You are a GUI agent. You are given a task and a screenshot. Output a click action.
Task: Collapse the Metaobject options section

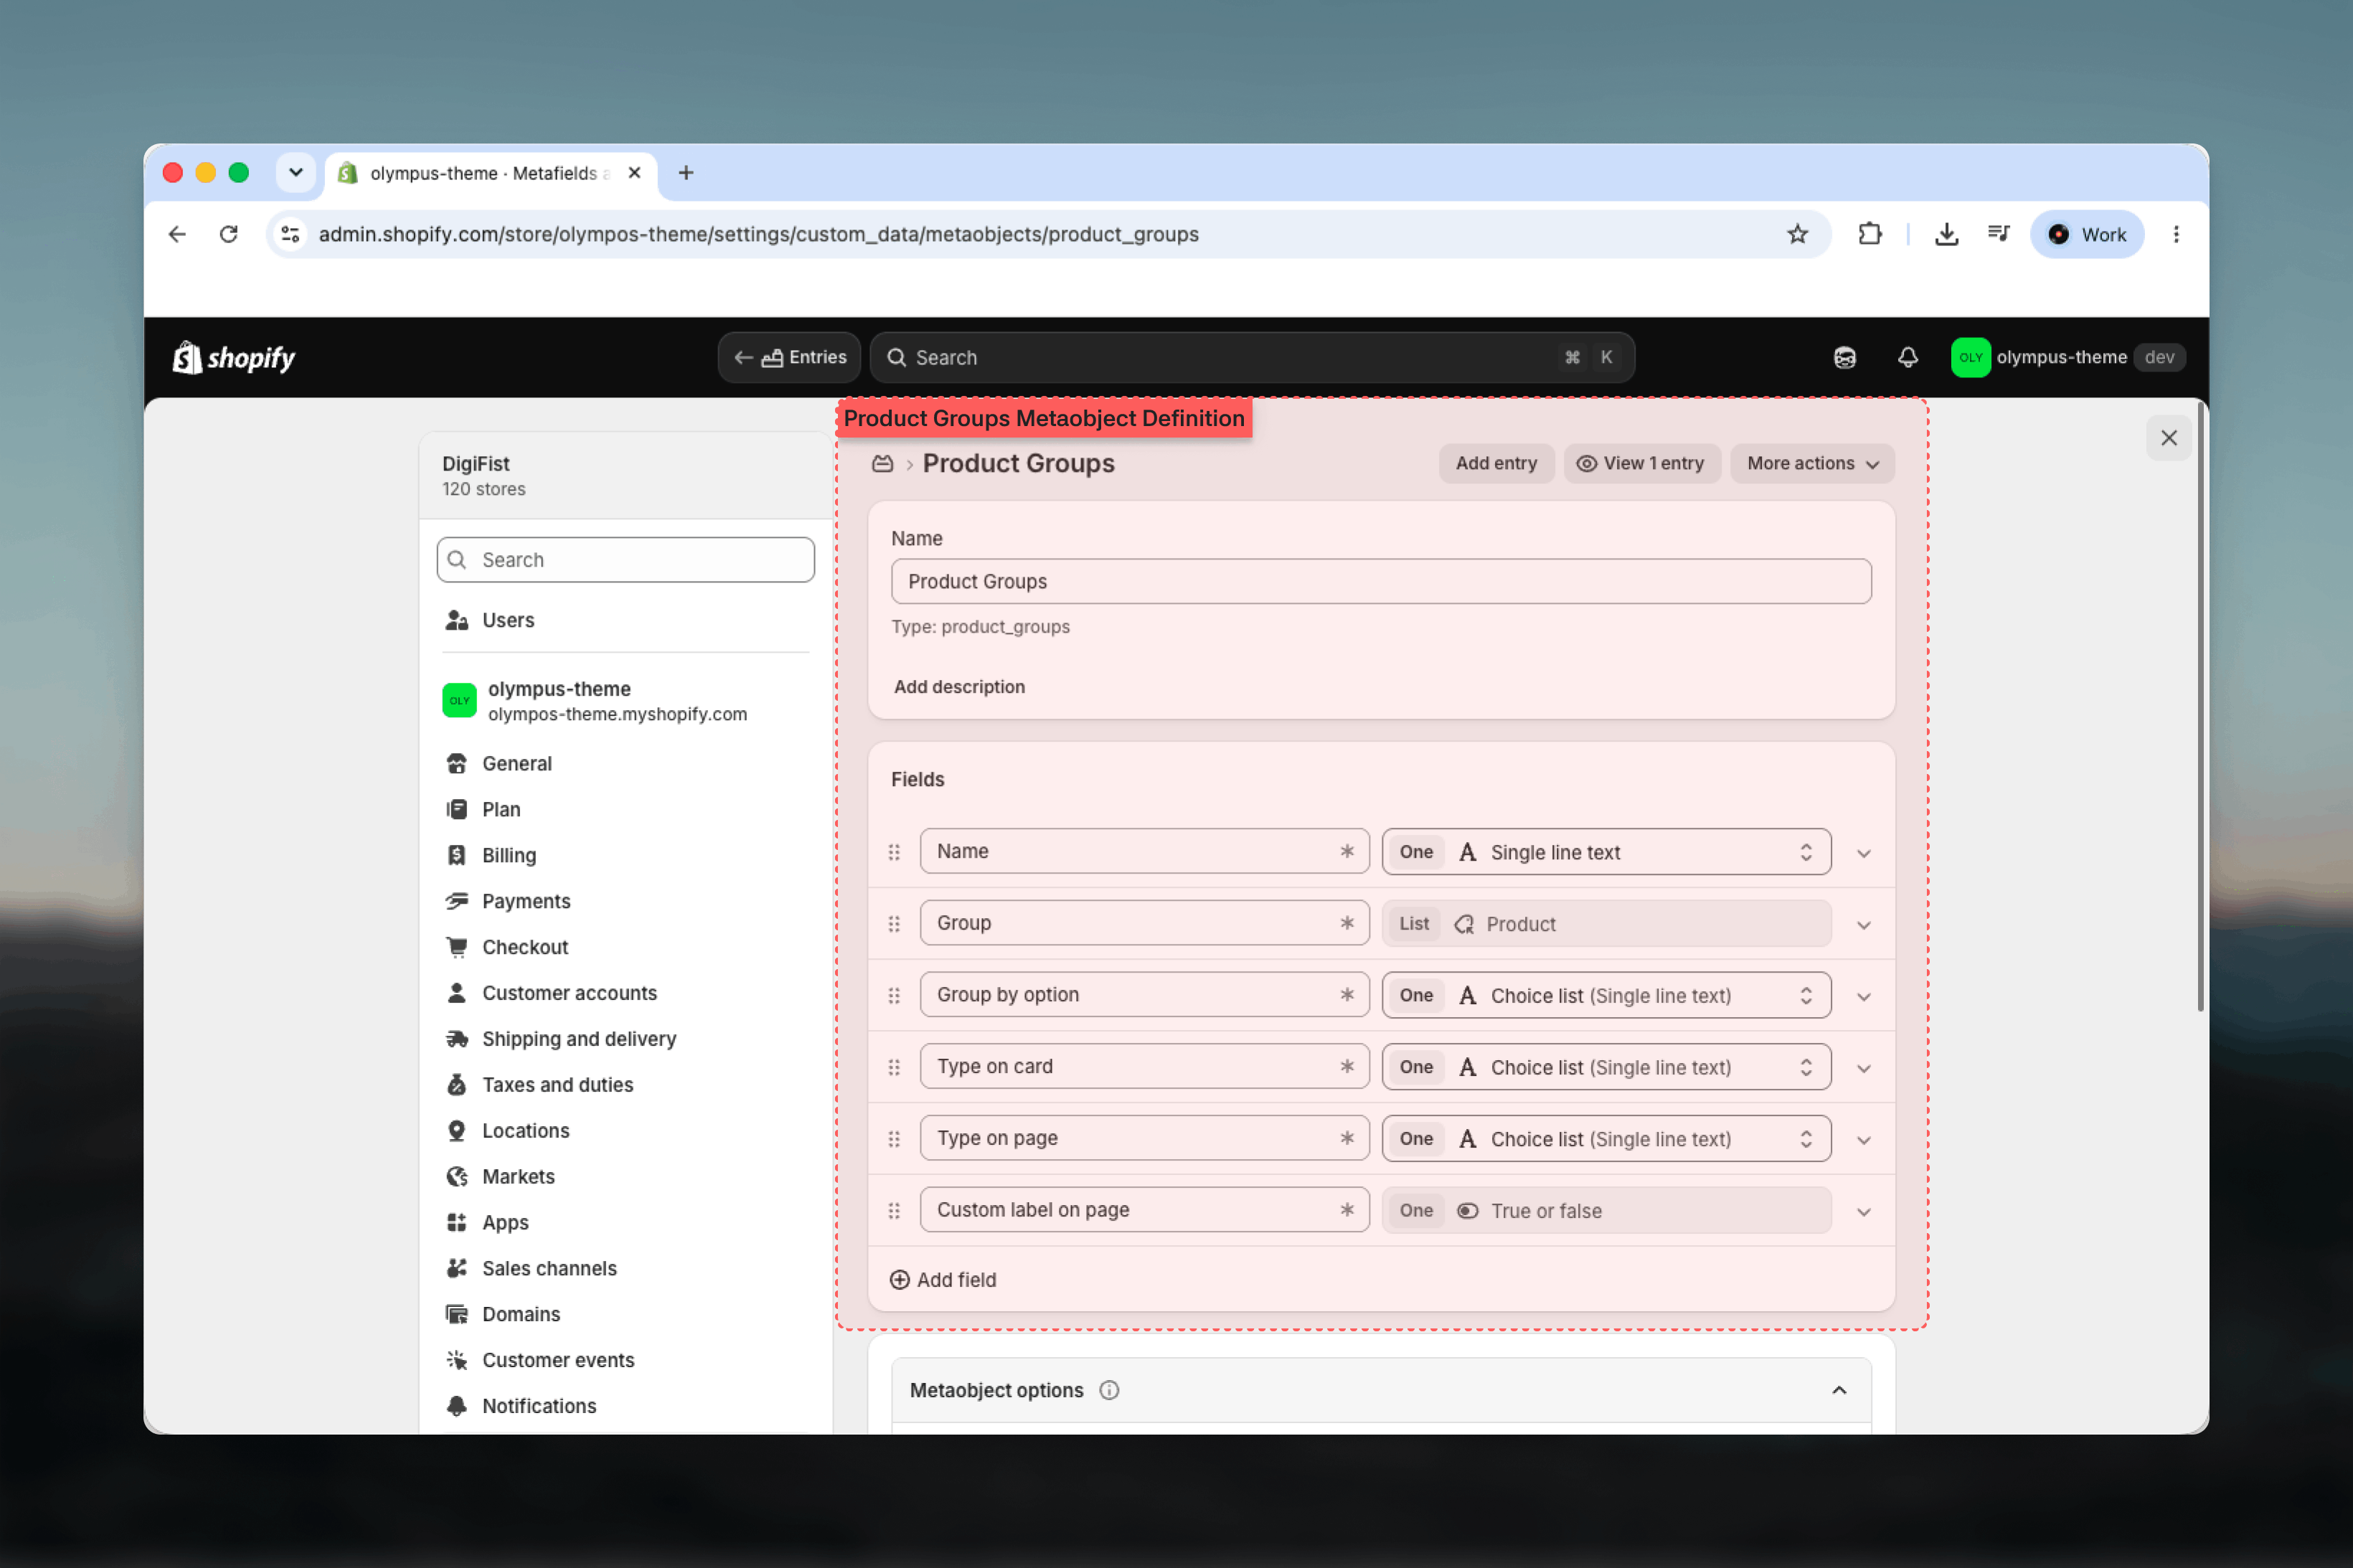[1838, 1390]
